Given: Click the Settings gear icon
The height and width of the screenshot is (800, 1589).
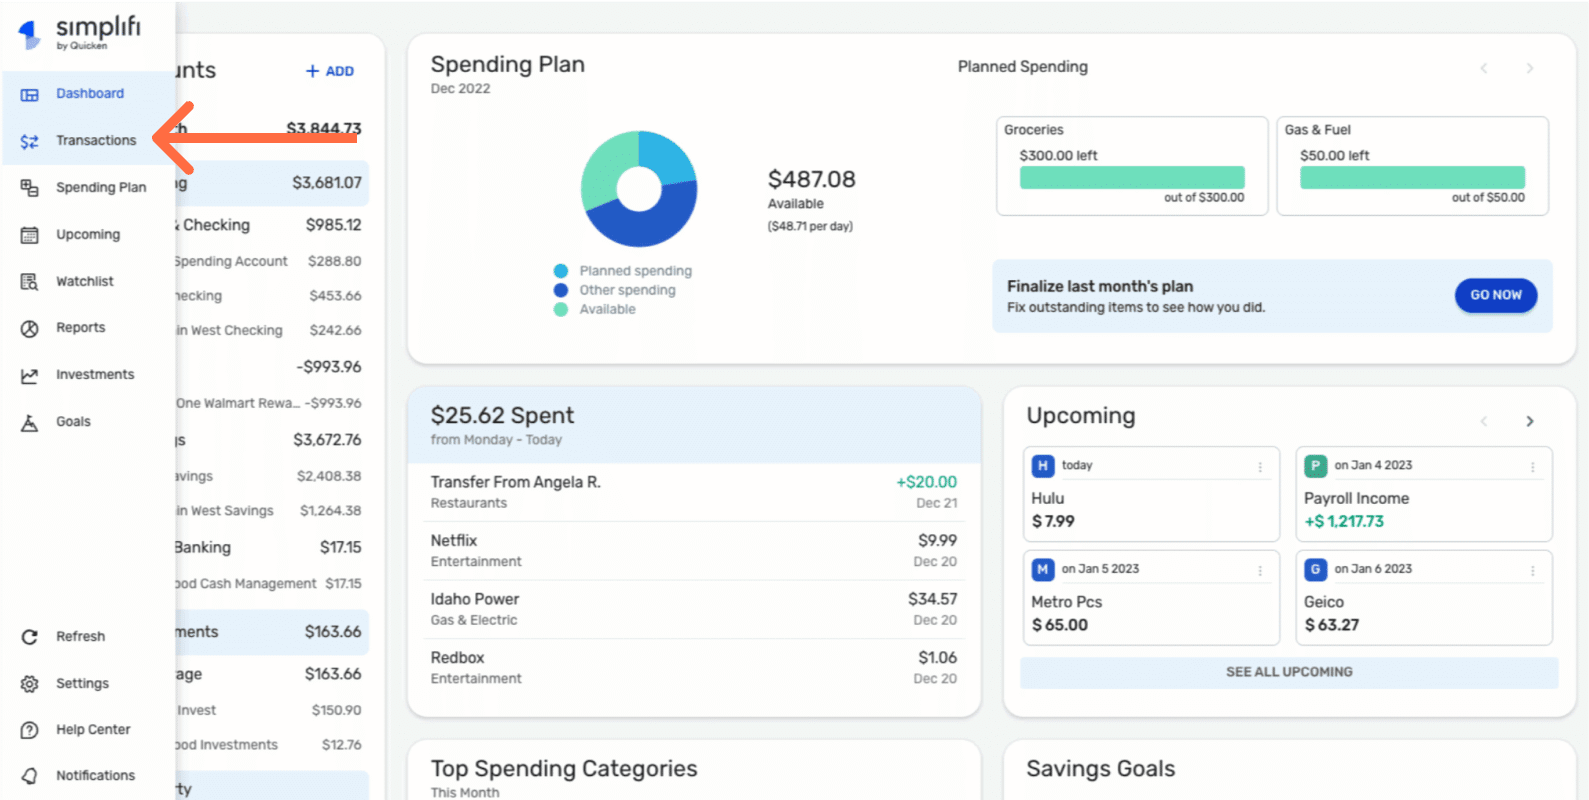Looking at the screenshot, I should pos(30,684).
